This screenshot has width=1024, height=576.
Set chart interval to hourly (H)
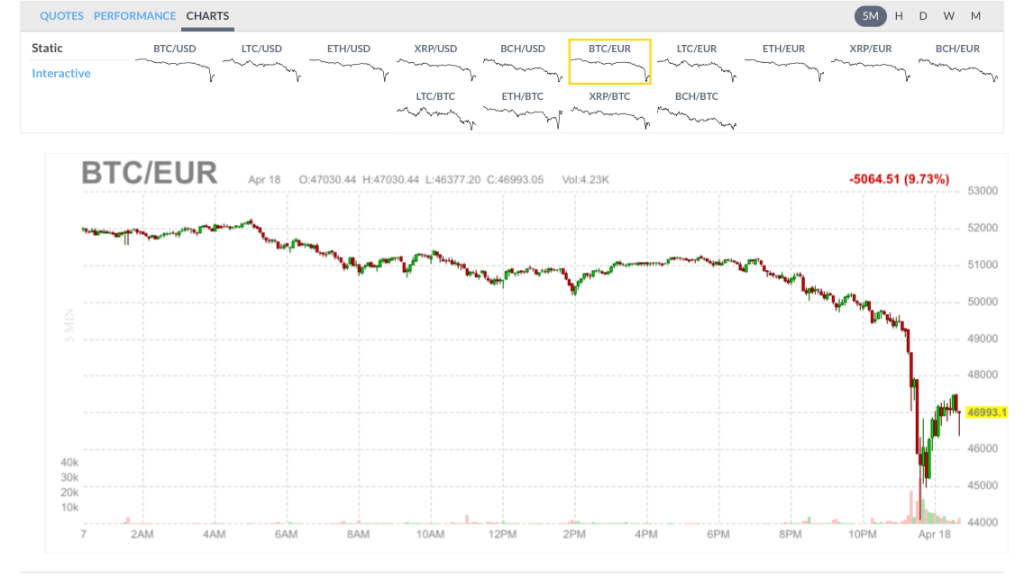point(899,16)
